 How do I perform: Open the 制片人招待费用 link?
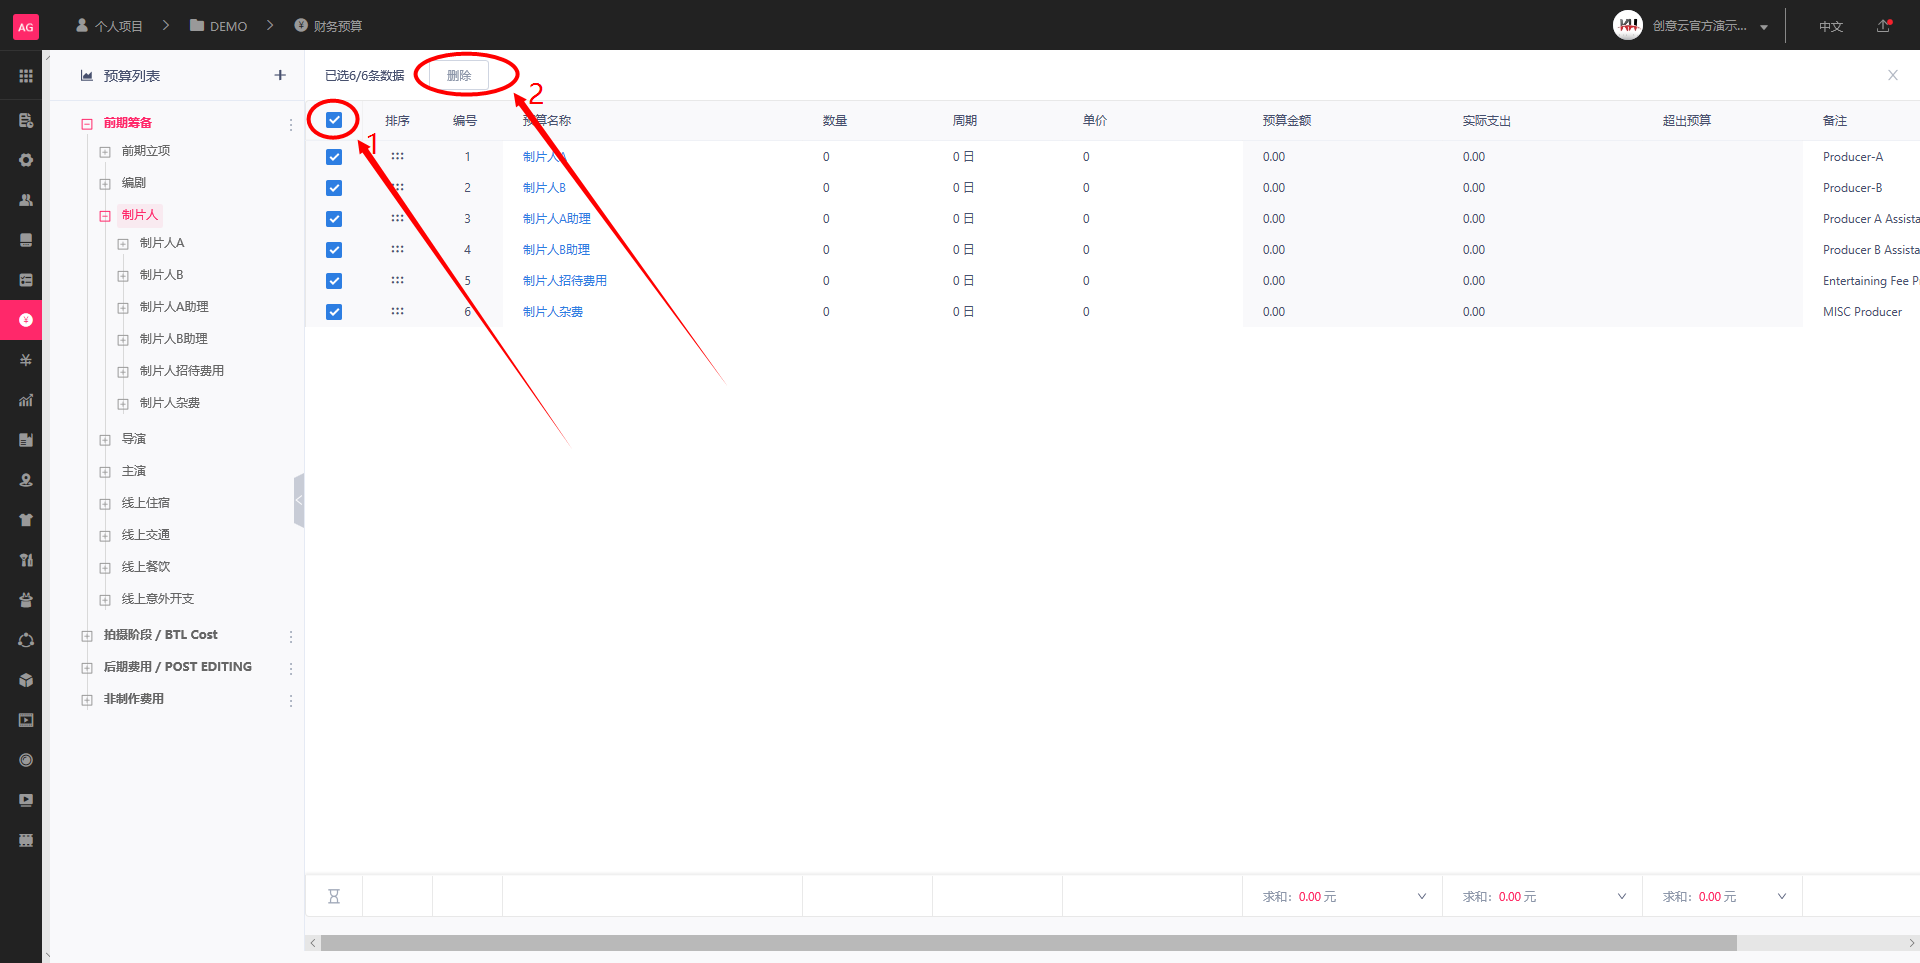click(x=565, y=281)
